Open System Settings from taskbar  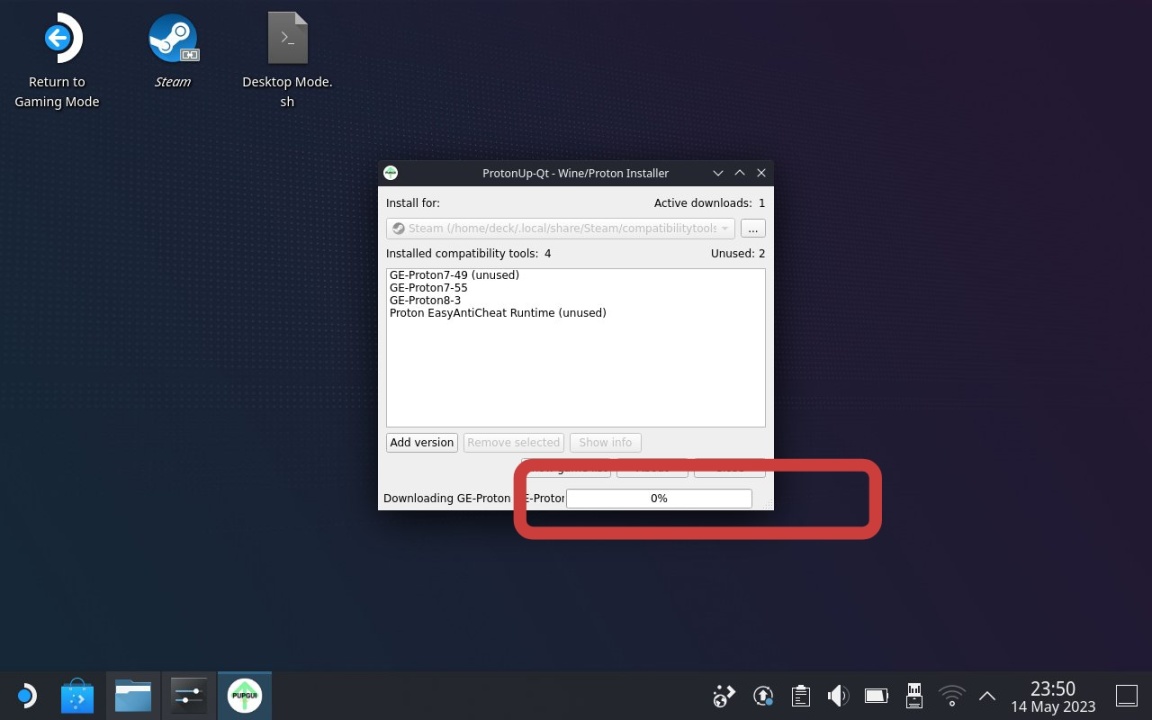(x=188, y=695)
